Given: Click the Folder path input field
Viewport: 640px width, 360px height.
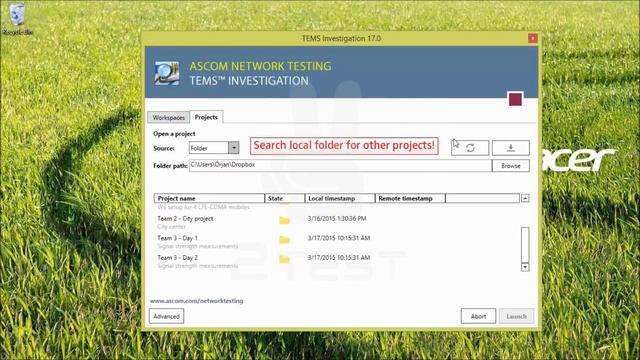Looking at the screenshot, I should pyautogui.click(x=340, y=165).
